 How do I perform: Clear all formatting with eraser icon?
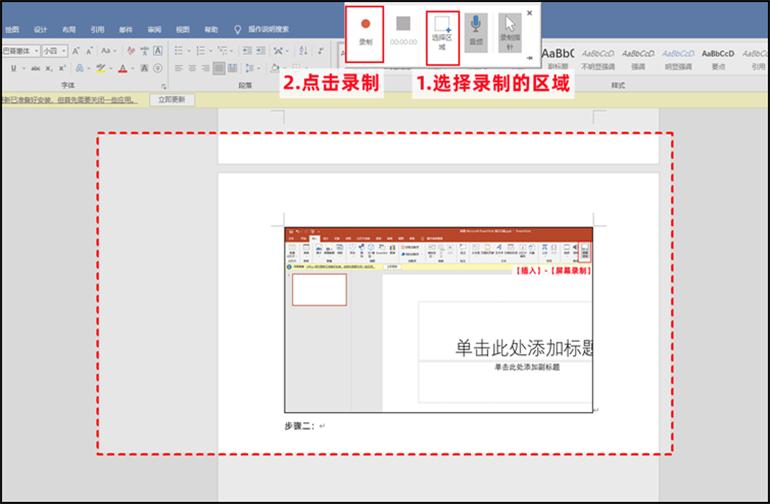point(131,51)
